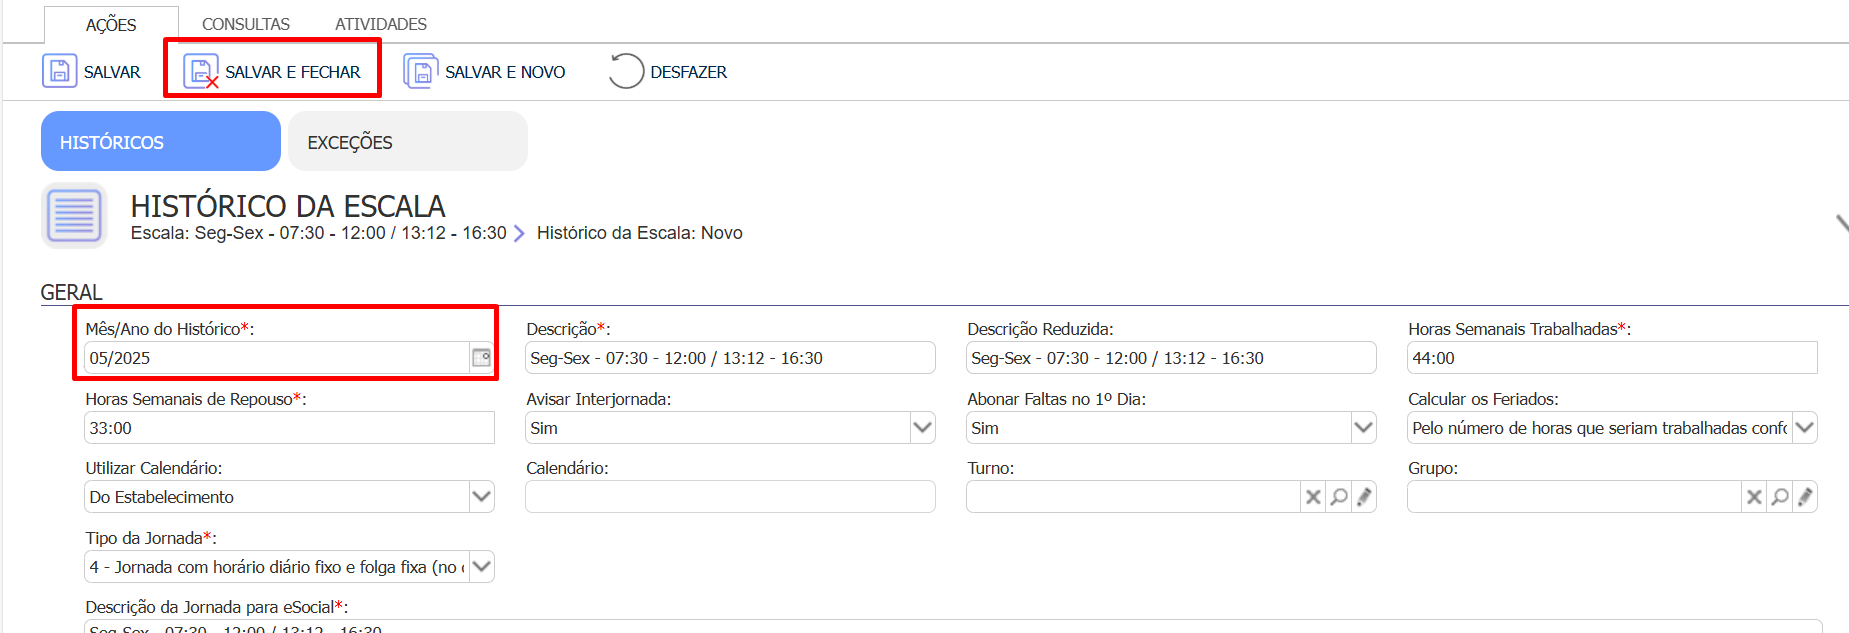Click the Salvar button label
1849x633 pixels.
coord(112,72)
